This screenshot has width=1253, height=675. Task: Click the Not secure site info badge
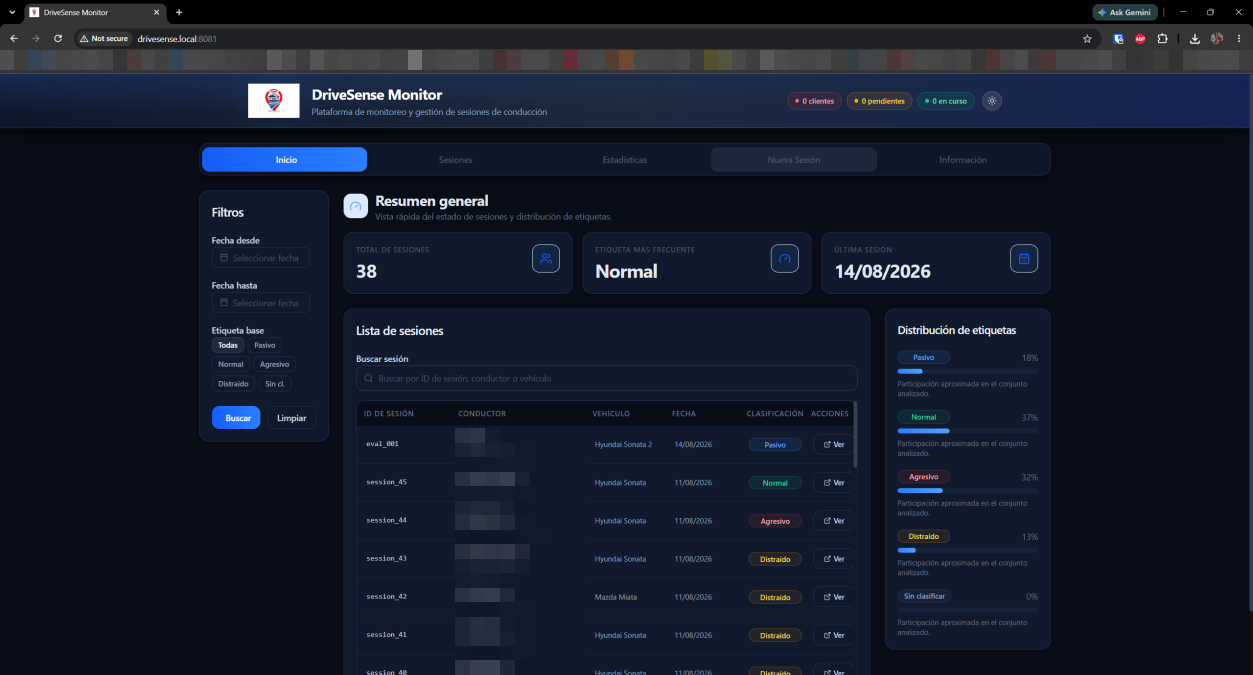[x=104, y=38]
